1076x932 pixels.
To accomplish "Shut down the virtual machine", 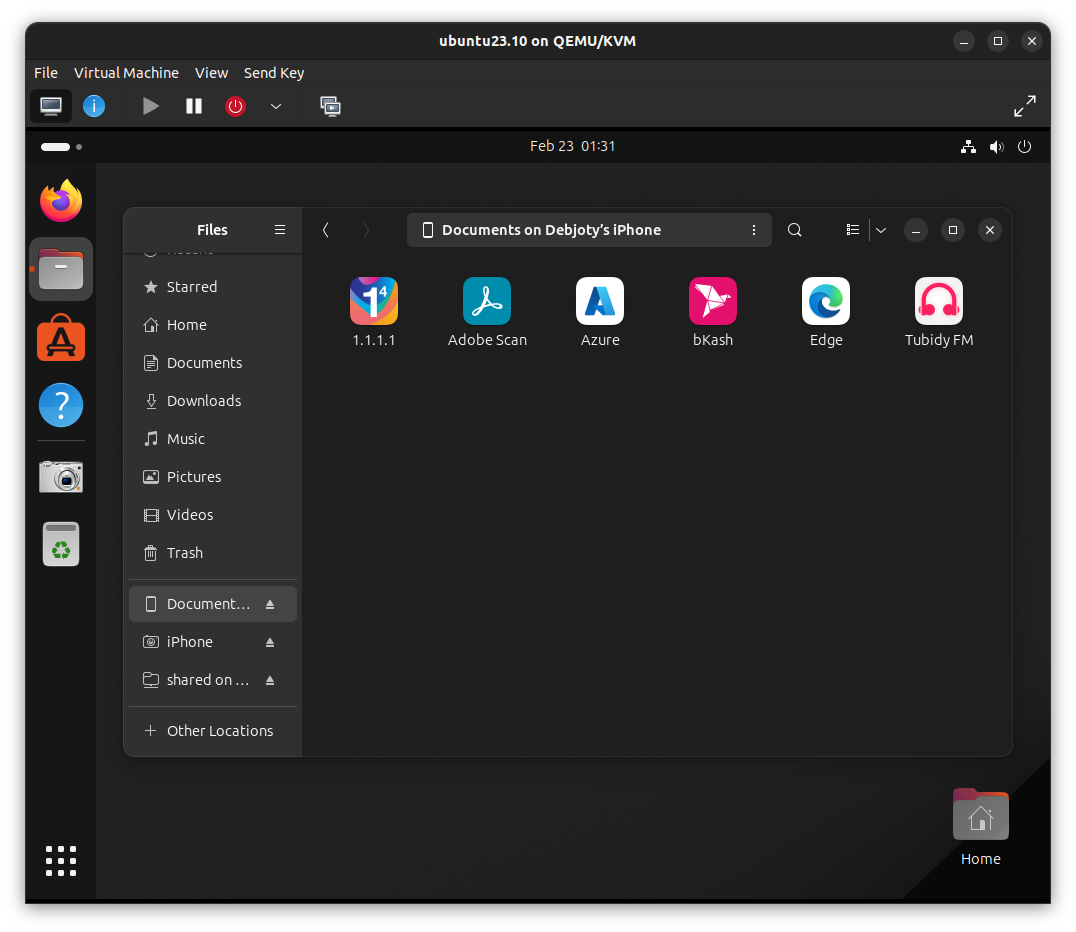I will [x=235, y=106].
